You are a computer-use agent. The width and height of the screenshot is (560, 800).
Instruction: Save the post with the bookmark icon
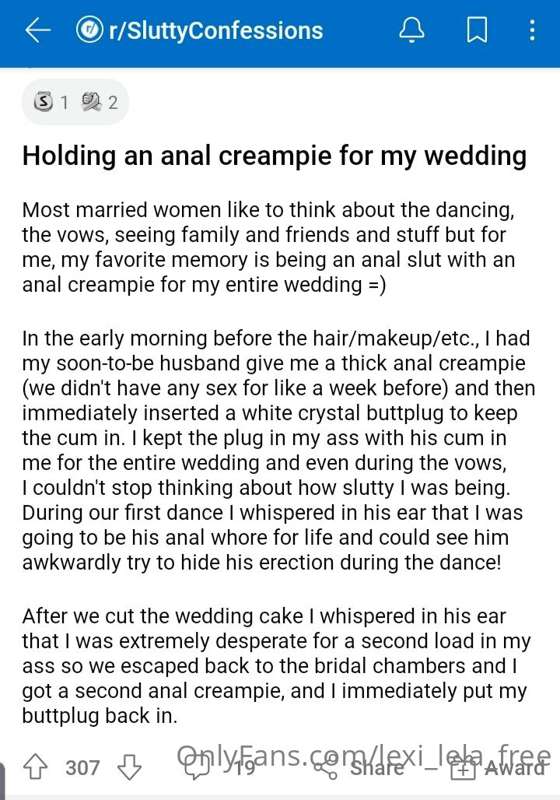coord(477,31)
